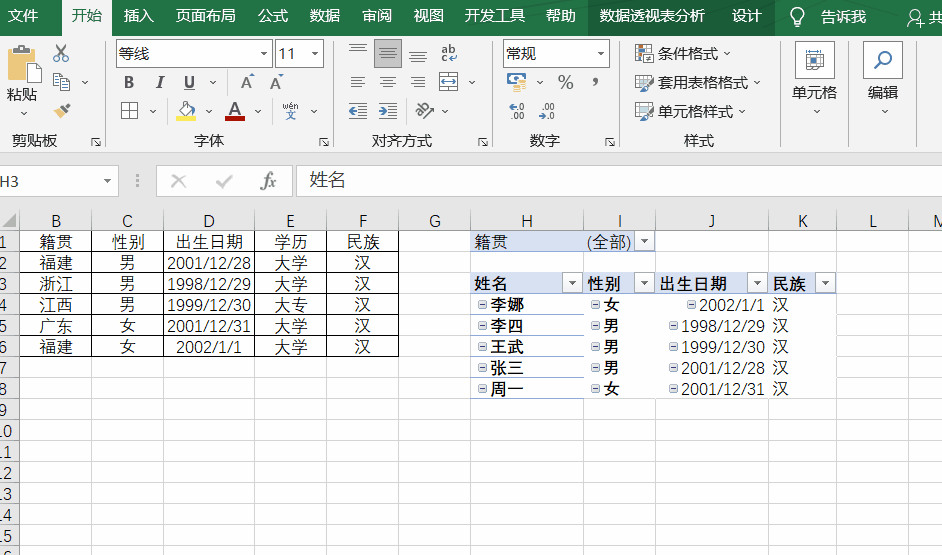The image size is (942, 555).
Task: Click the Accounting number format icon
Action: coord(517,82)
